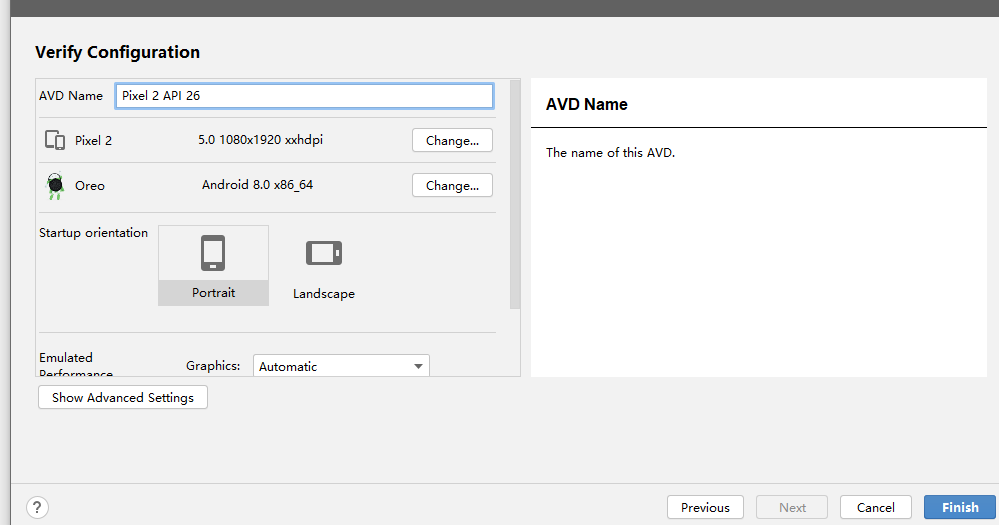Click the Pixel 2 device icon

tap(55, 140)
